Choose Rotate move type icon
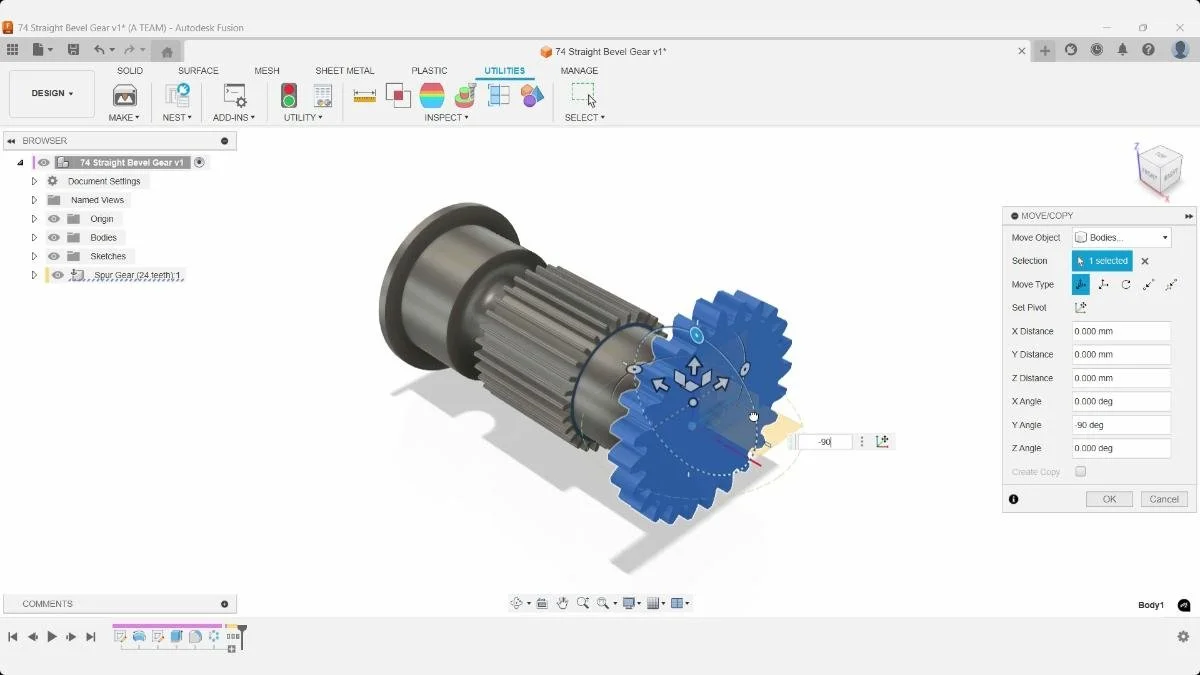1200x675 pixels. pos(1126,284)
